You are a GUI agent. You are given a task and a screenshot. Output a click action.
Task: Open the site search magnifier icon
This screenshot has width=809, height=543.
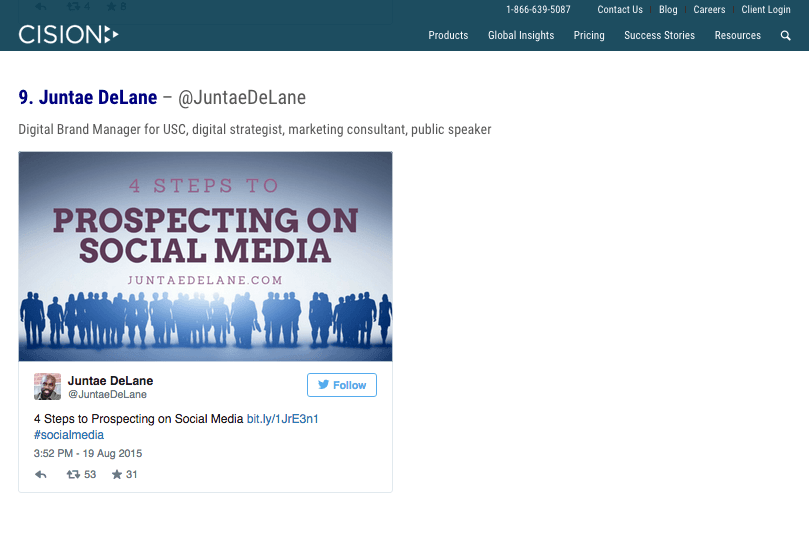pos(785,36)
